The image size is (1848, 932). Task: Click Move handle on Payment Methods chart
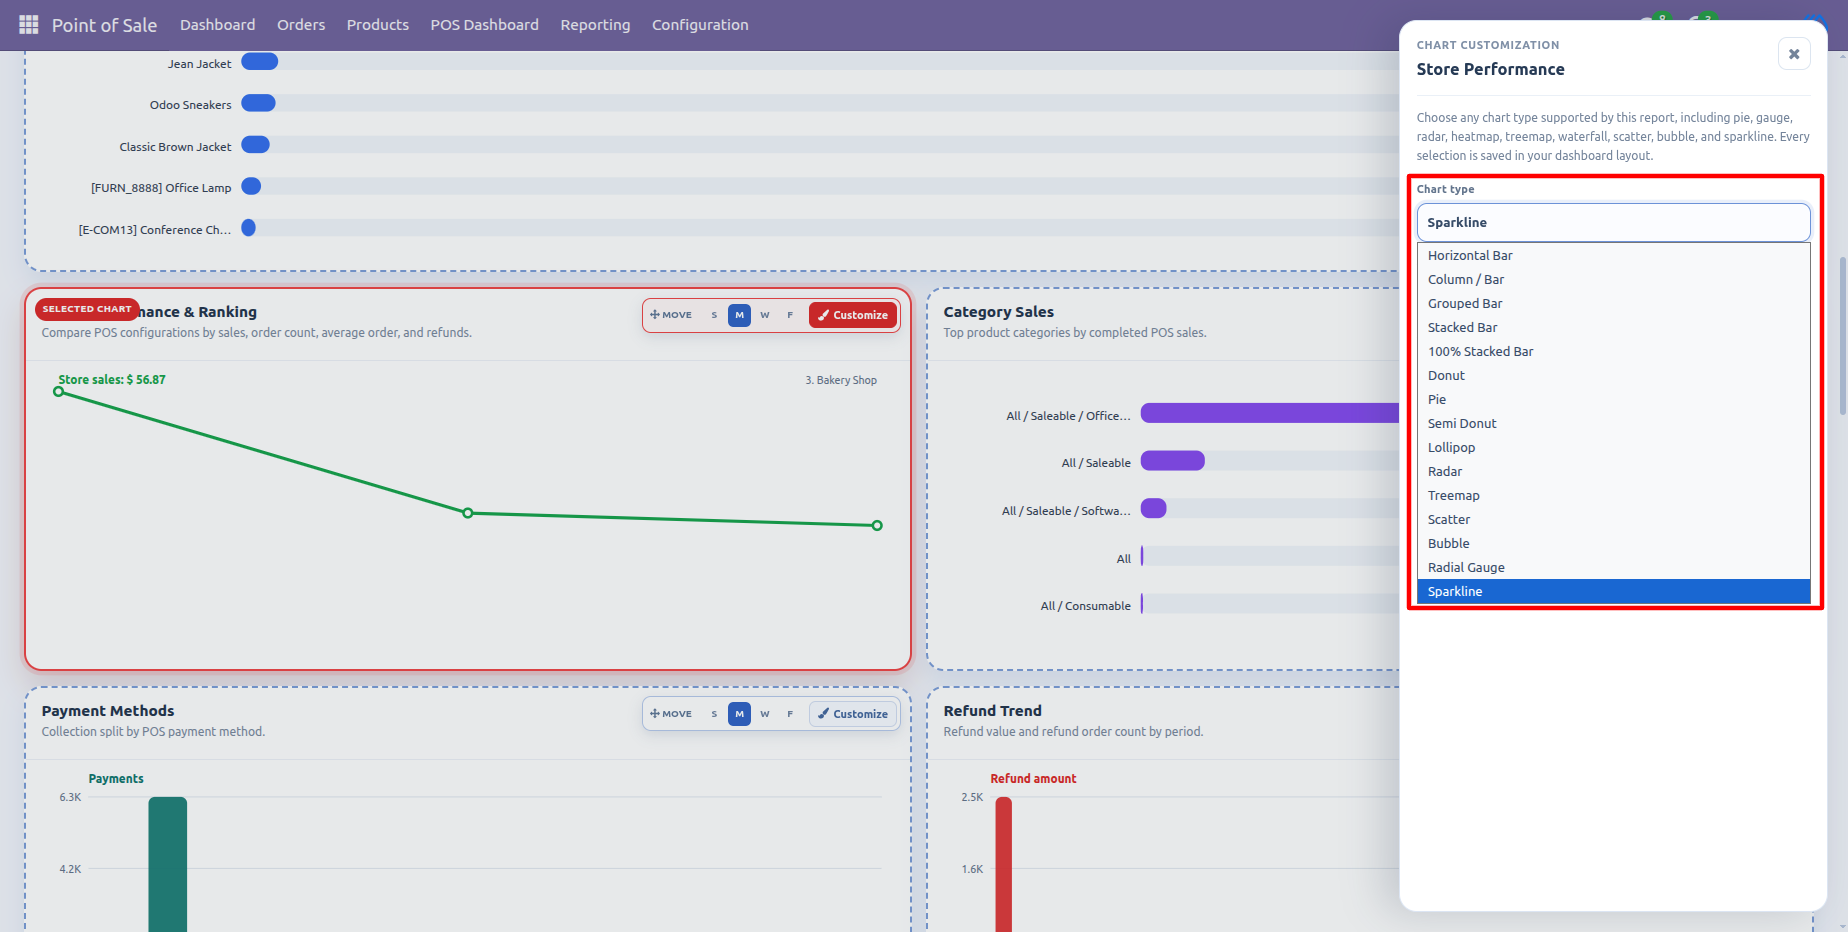coord(671,714)
